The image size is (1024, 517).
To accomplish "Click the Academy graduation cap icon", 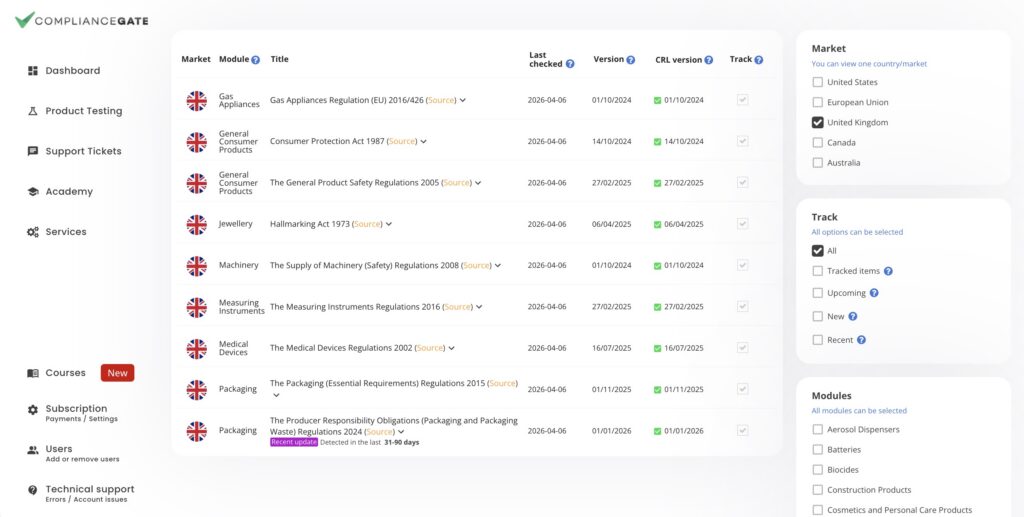I will [33, 191].
